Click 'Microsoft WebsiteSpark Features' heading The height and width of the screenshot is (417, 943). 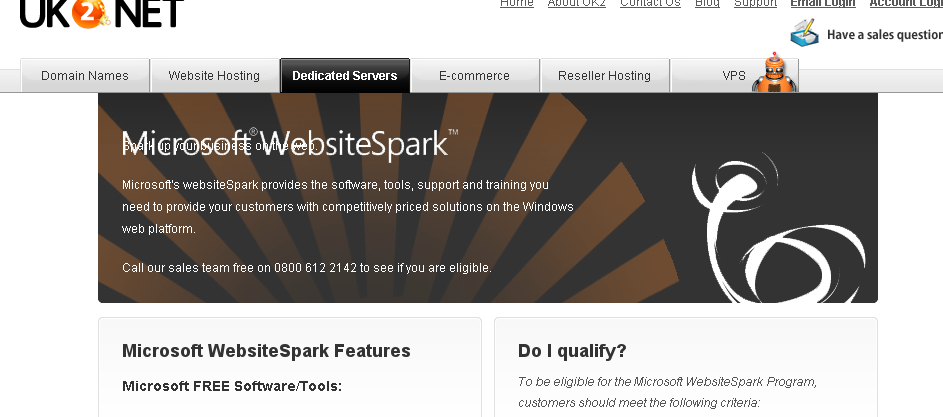click(266, 351)
